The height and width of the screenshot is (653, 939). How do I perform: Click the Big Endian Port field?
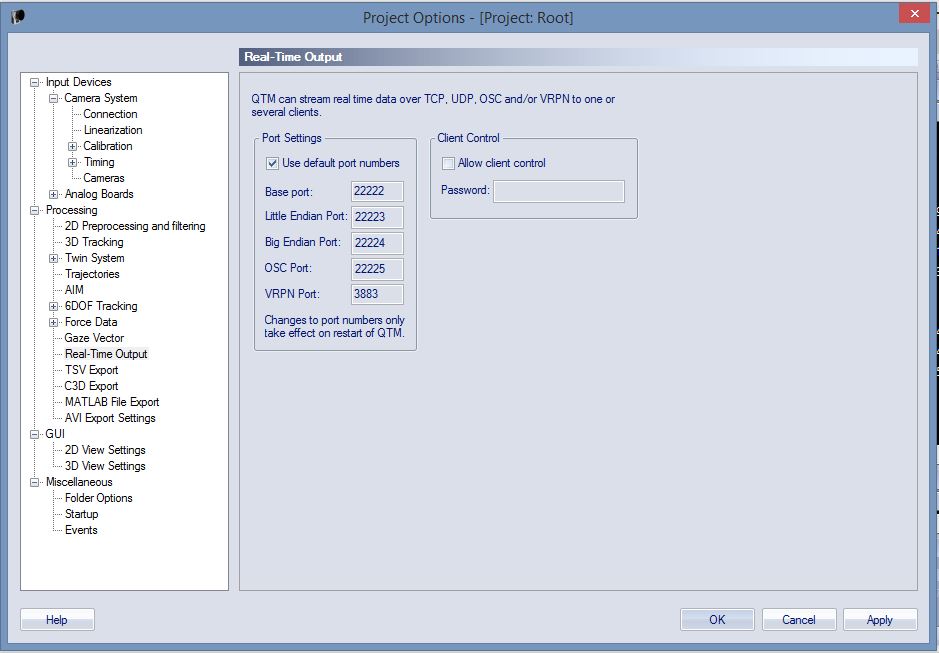pyautogui.click(x=377, y=243)
